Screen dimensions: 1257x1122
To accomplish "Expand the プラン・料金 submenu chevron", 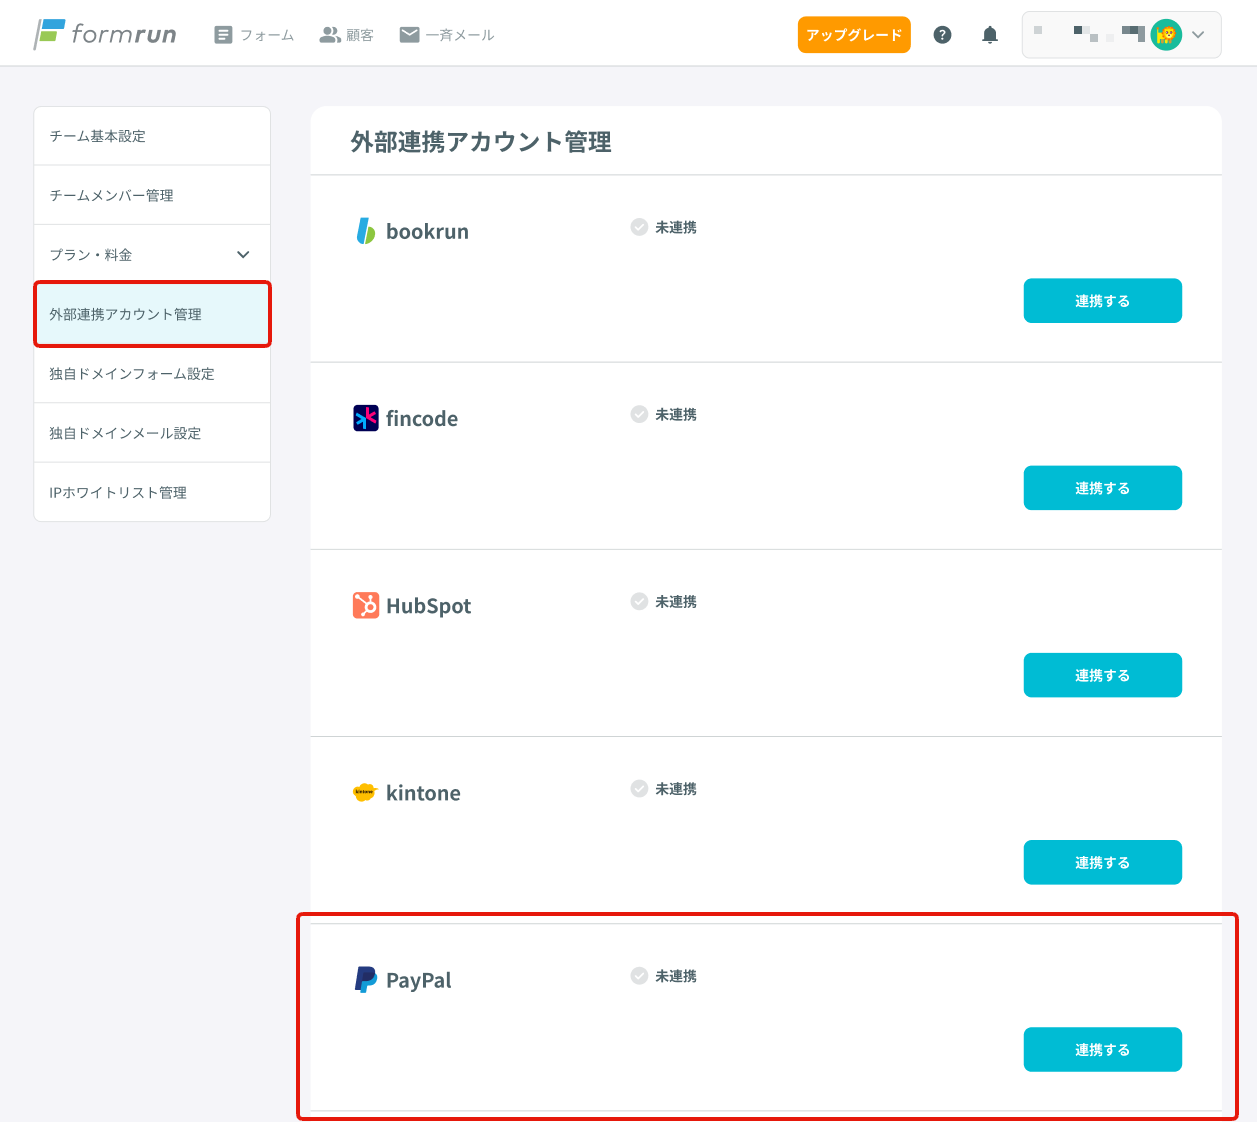I will (243, 255).
